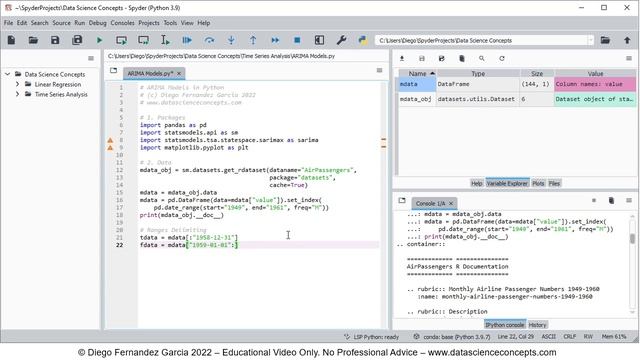Image resolution: width=640 pixels, height=360 pixels.
Task: Open the File menu
Action: coord(9,23)
